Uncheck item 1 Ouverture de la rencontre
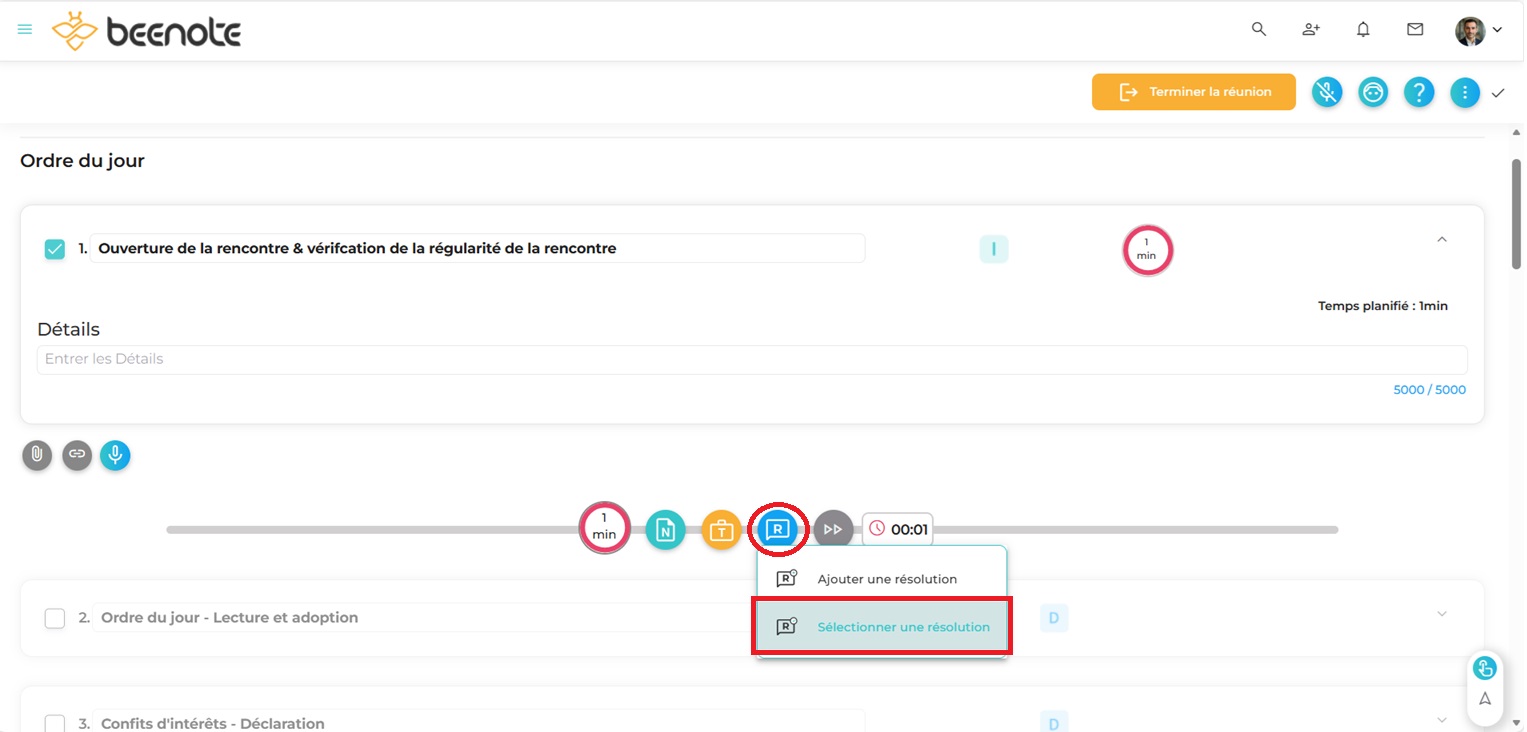This screenshot has width=1527, height=732. (x=55, y=249)
